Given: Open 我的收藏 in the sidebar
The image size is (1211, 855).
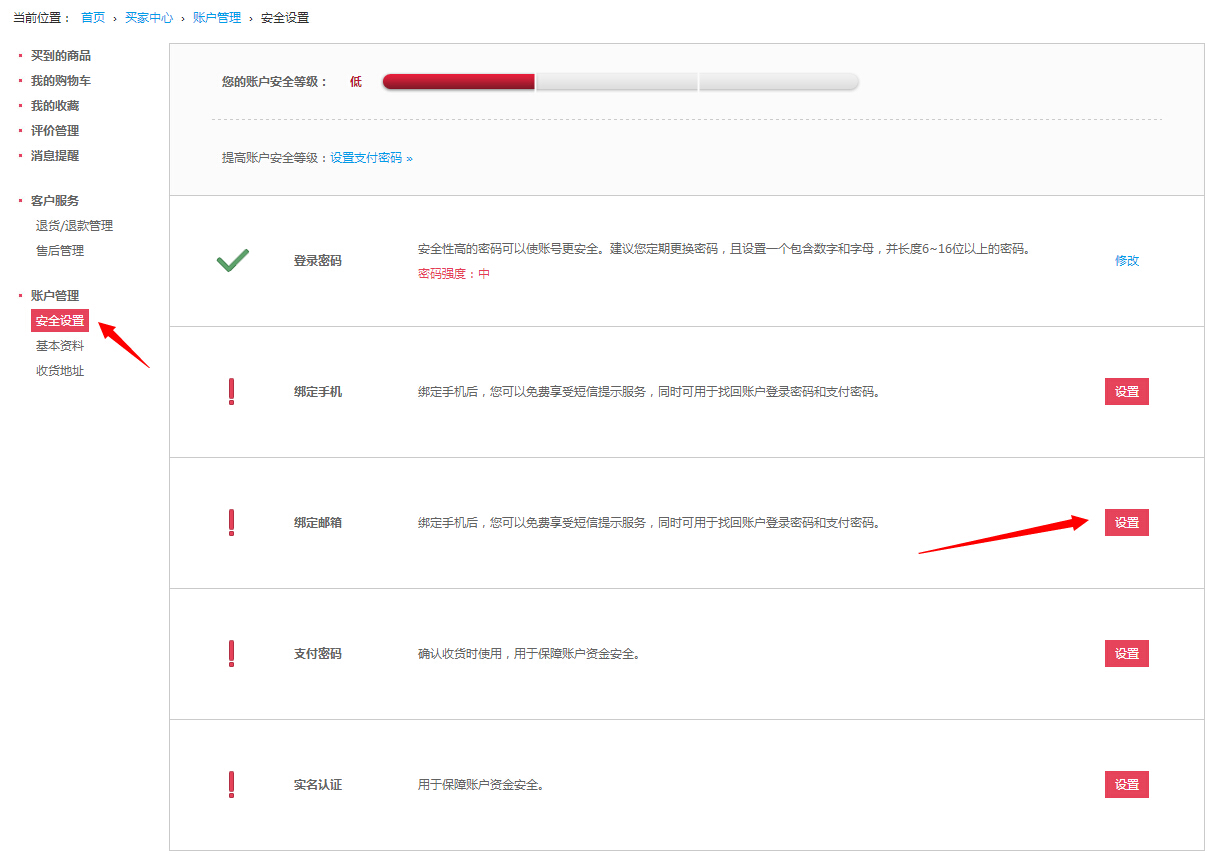Looking at the screenshot, I should click(x=55, y=106).
